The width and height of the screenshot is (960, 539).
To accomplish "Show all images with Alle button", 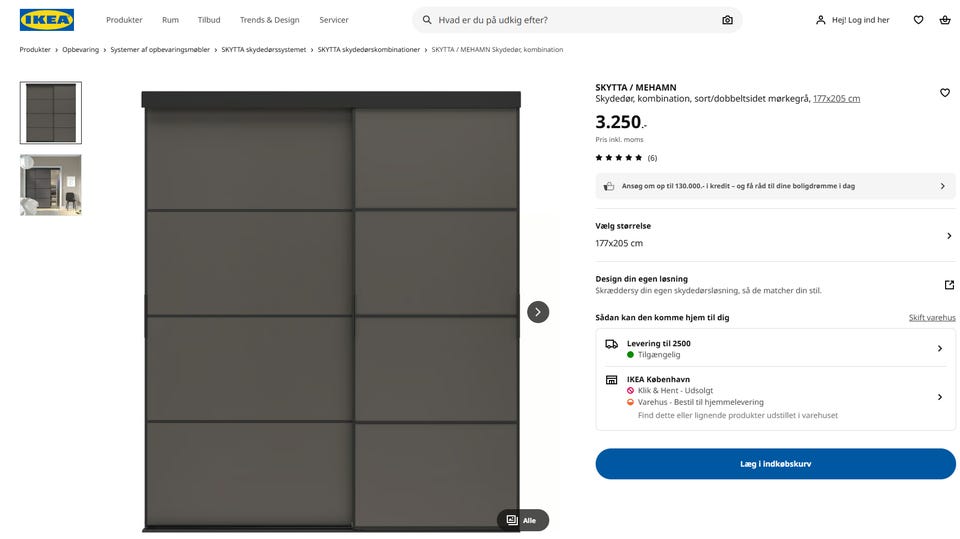I will 523,520.
